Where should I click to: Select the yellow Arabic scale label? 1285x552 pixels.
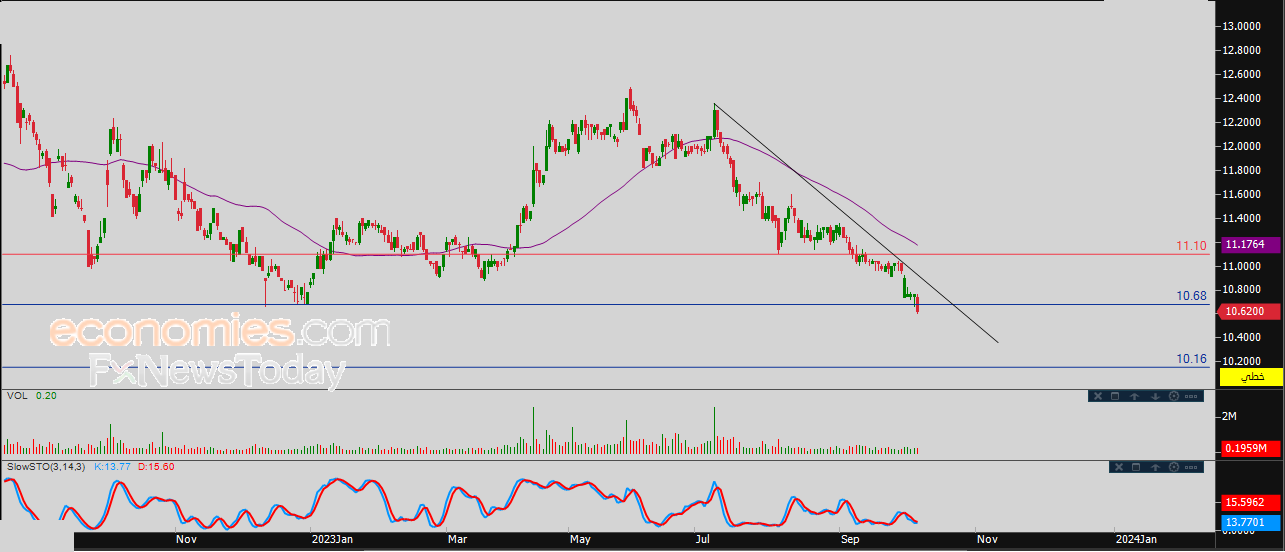point(1250,377)
